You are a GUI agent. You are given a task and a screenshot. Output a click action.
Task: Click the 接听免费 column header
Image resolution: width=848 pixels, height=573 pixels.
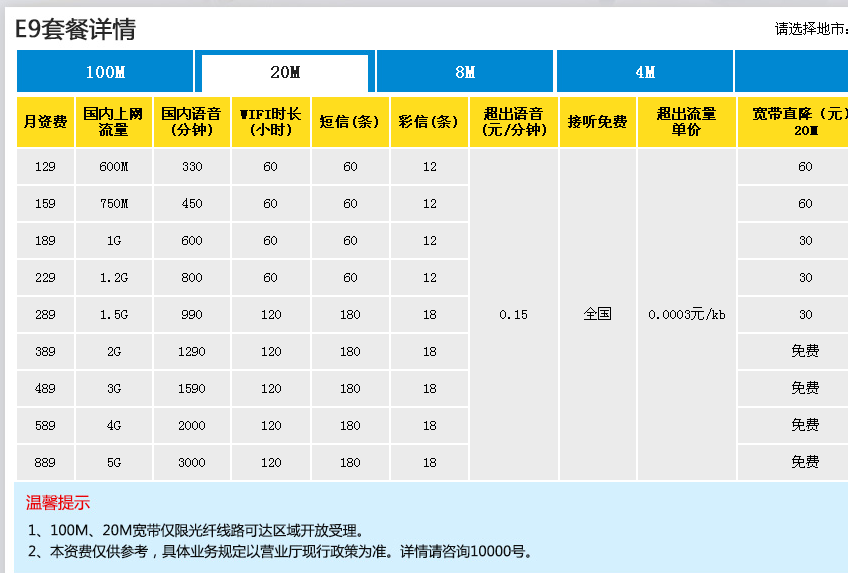pyautogui.click(x=597, y=122)
